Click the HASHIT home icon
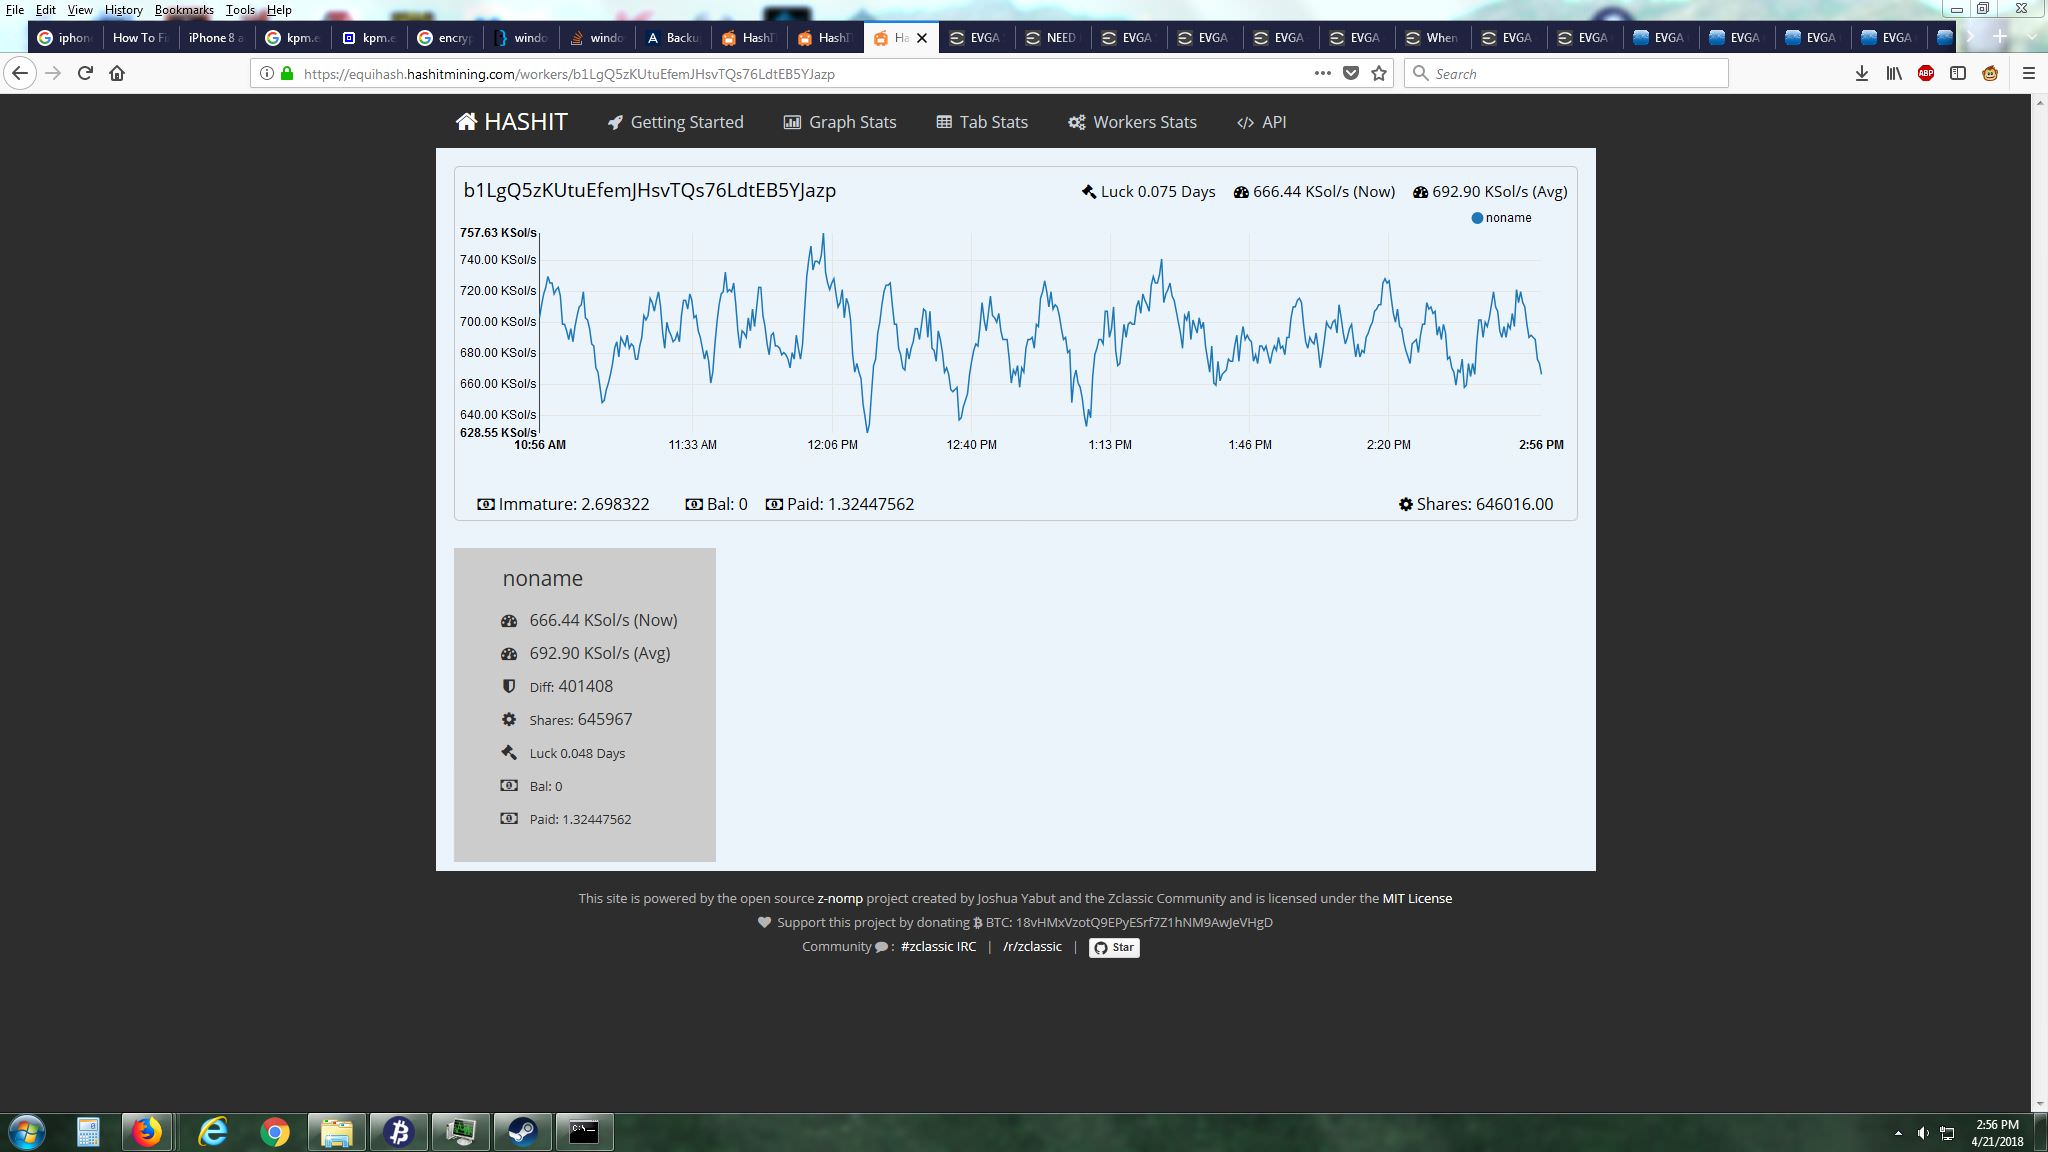This screenshot has height=1152, width=2048. pyautogui.click(x=466, y=122)
